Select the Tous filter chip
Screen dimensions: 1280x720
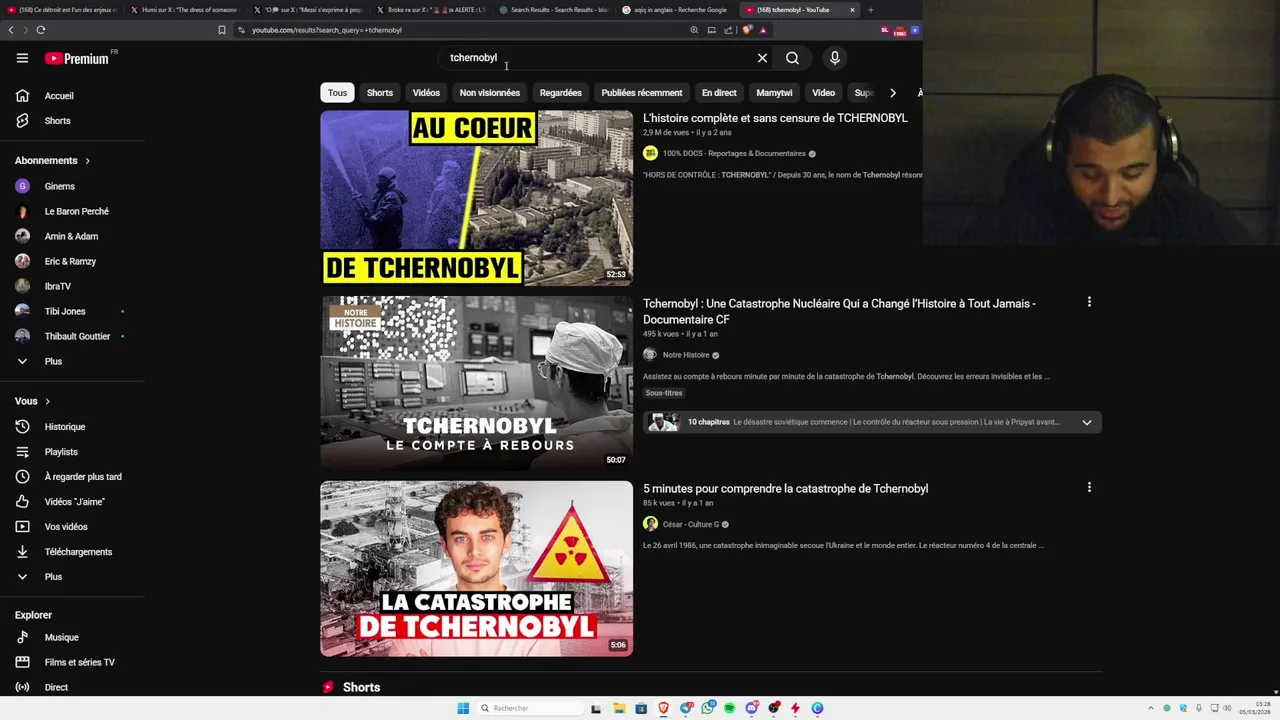[337, 93]
